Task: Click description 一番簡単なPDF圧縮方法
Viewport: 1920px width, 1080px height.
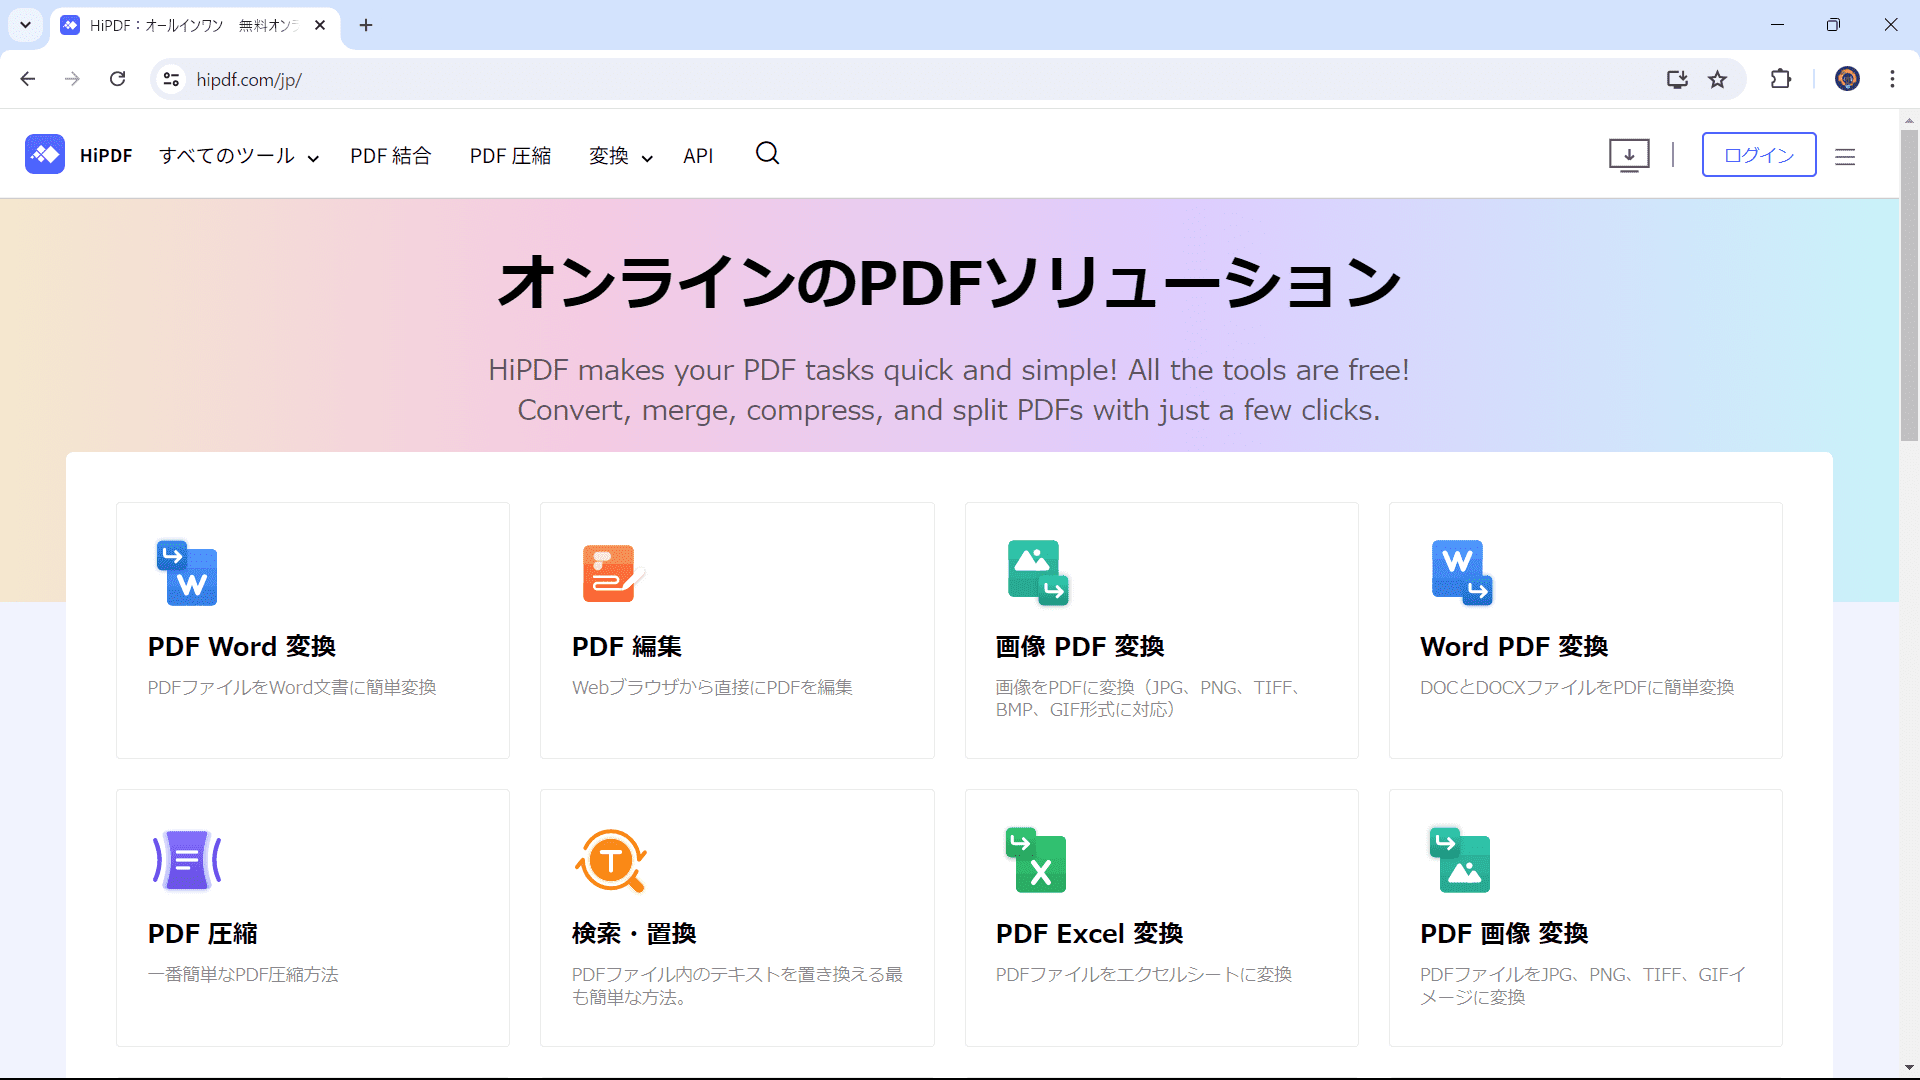Action: tap(243, 975)
